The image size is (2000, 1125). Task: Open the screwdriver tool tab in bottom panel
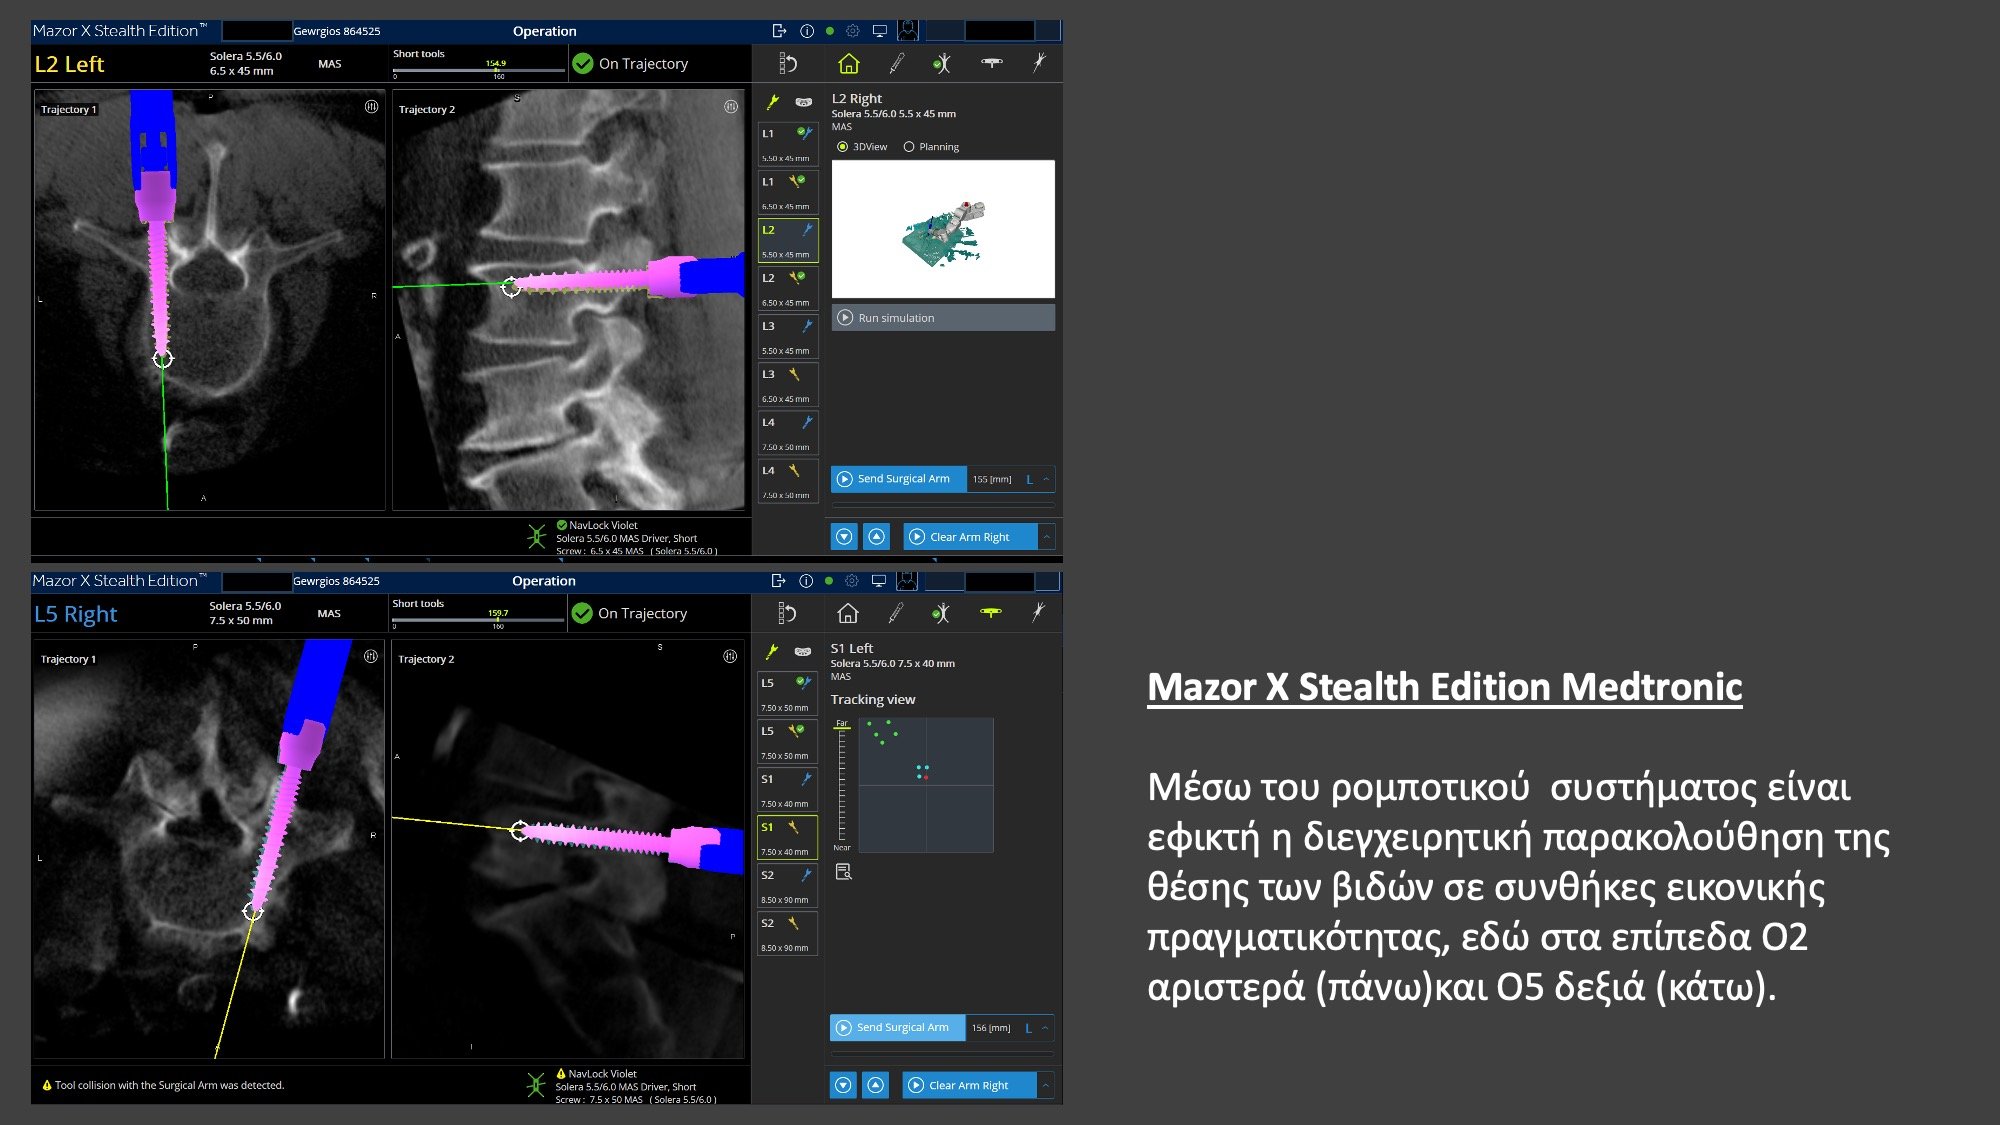pos(895,613)
